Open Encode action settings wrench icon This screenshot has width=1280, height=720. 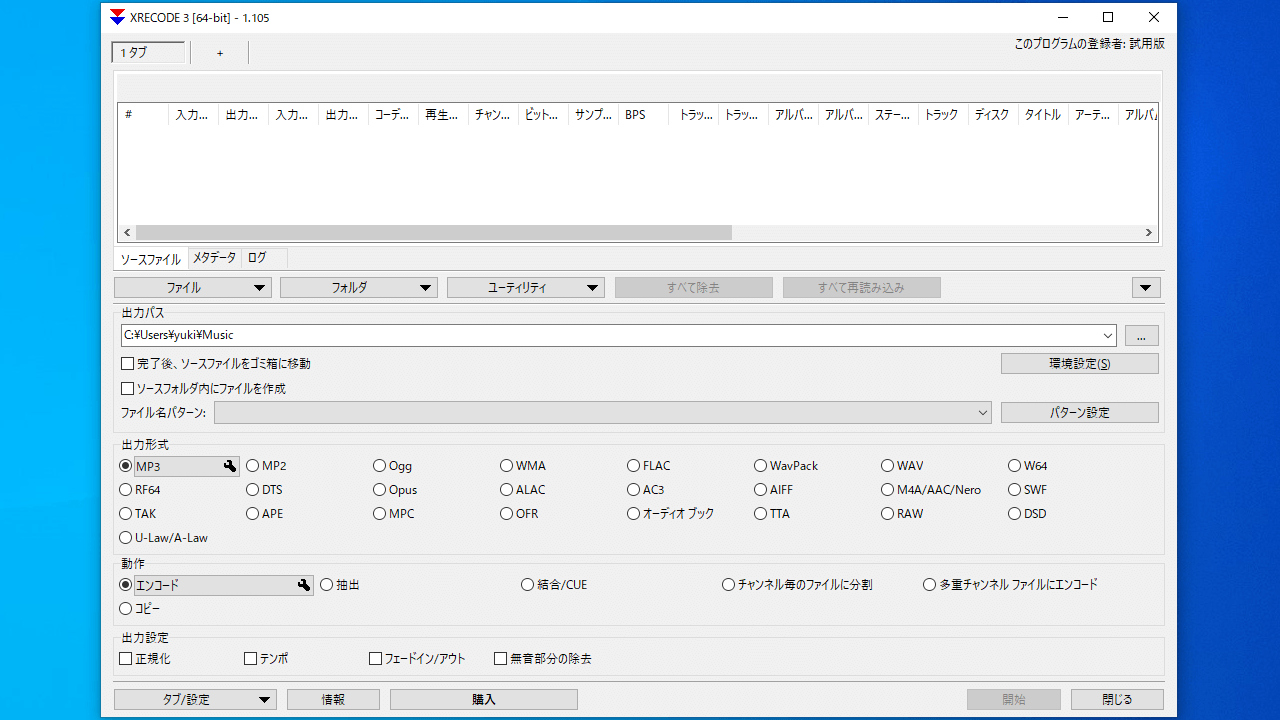[x=304, y=585]
